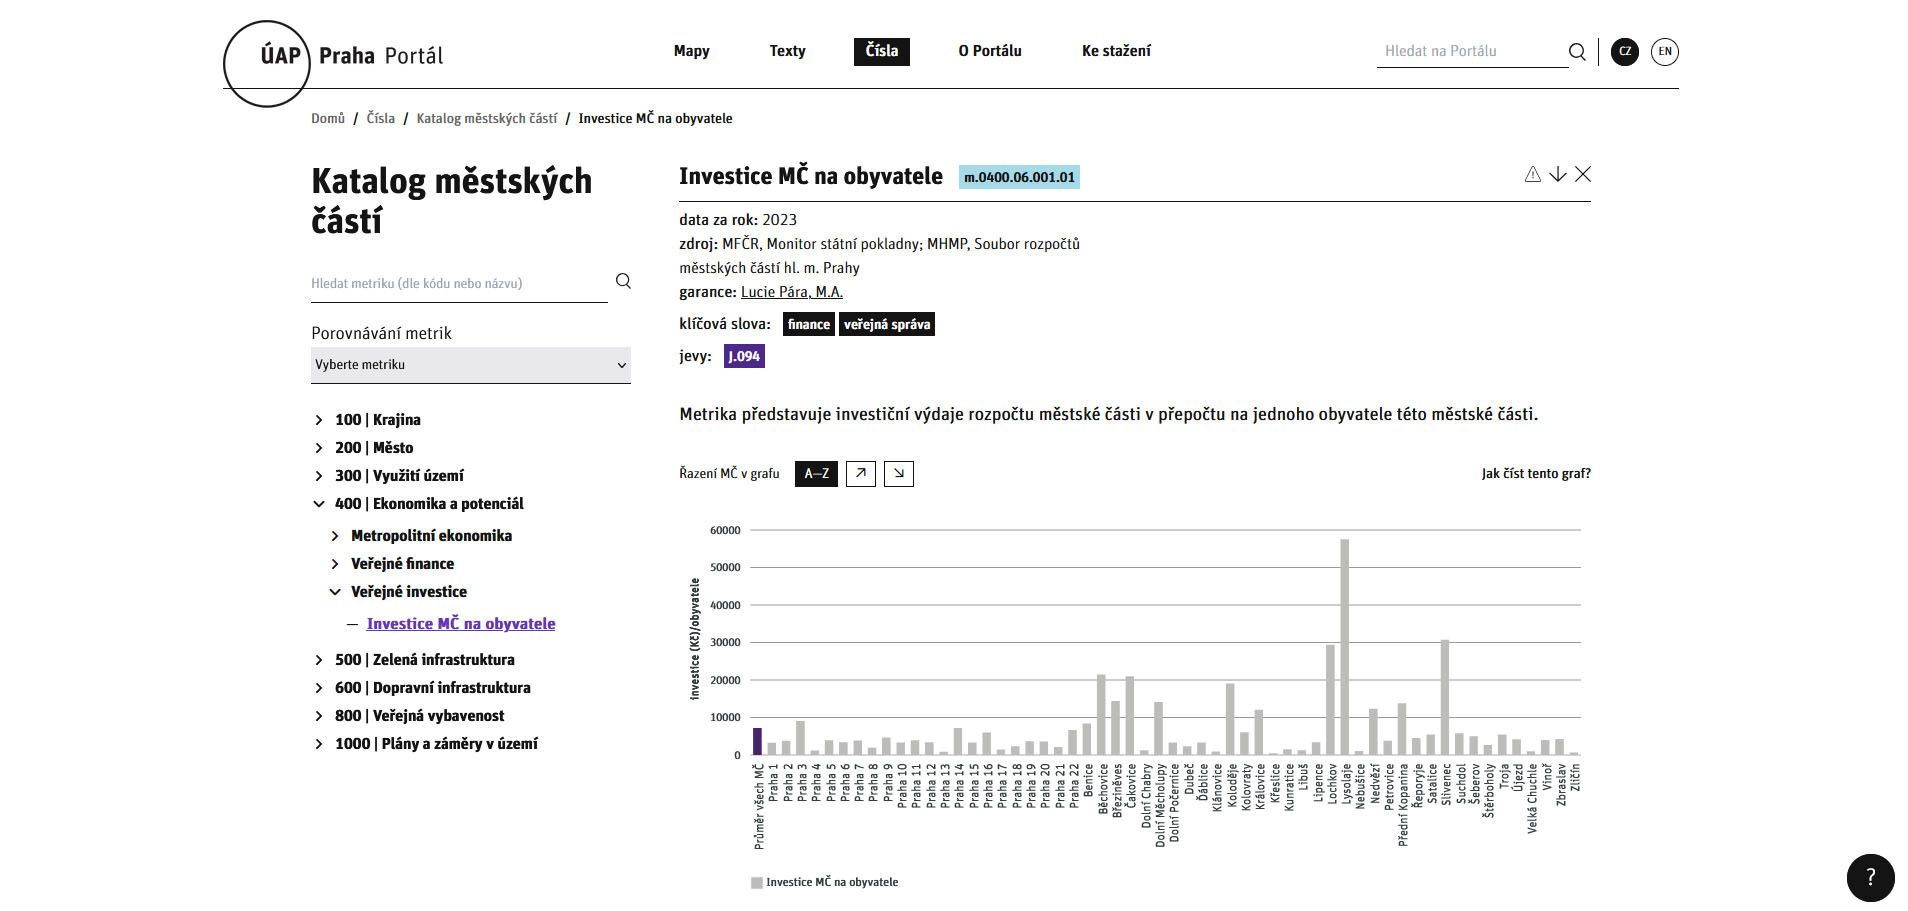
Task: Switch language to EN
Action: [x=1664, y=52]
